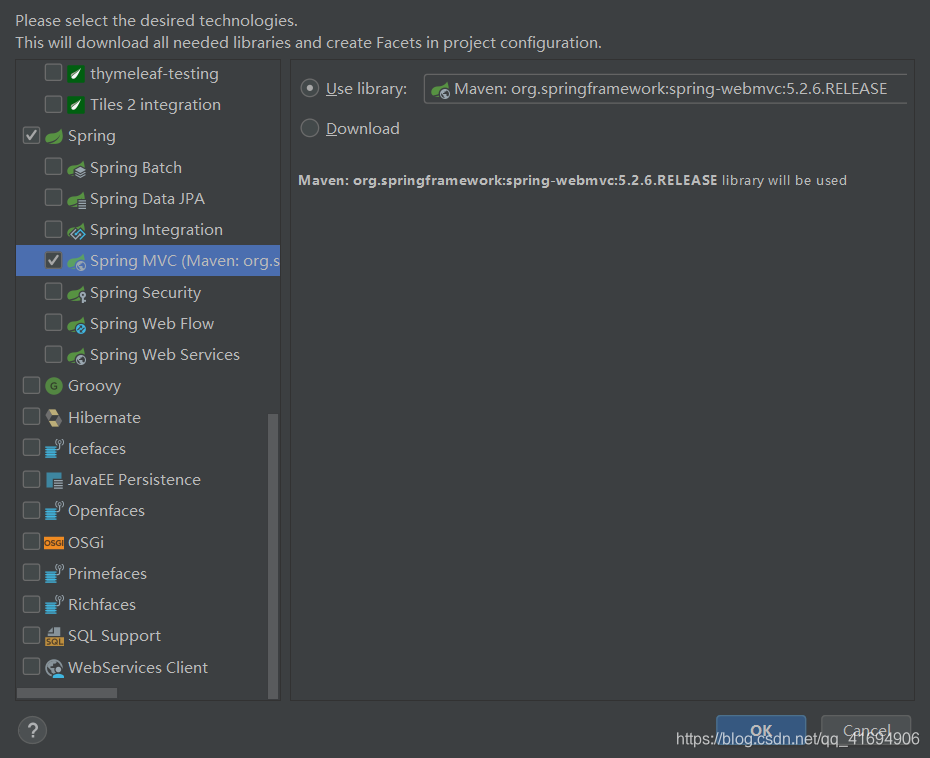
Task: Click the Spring Batch icon
Action: (76, 168)
